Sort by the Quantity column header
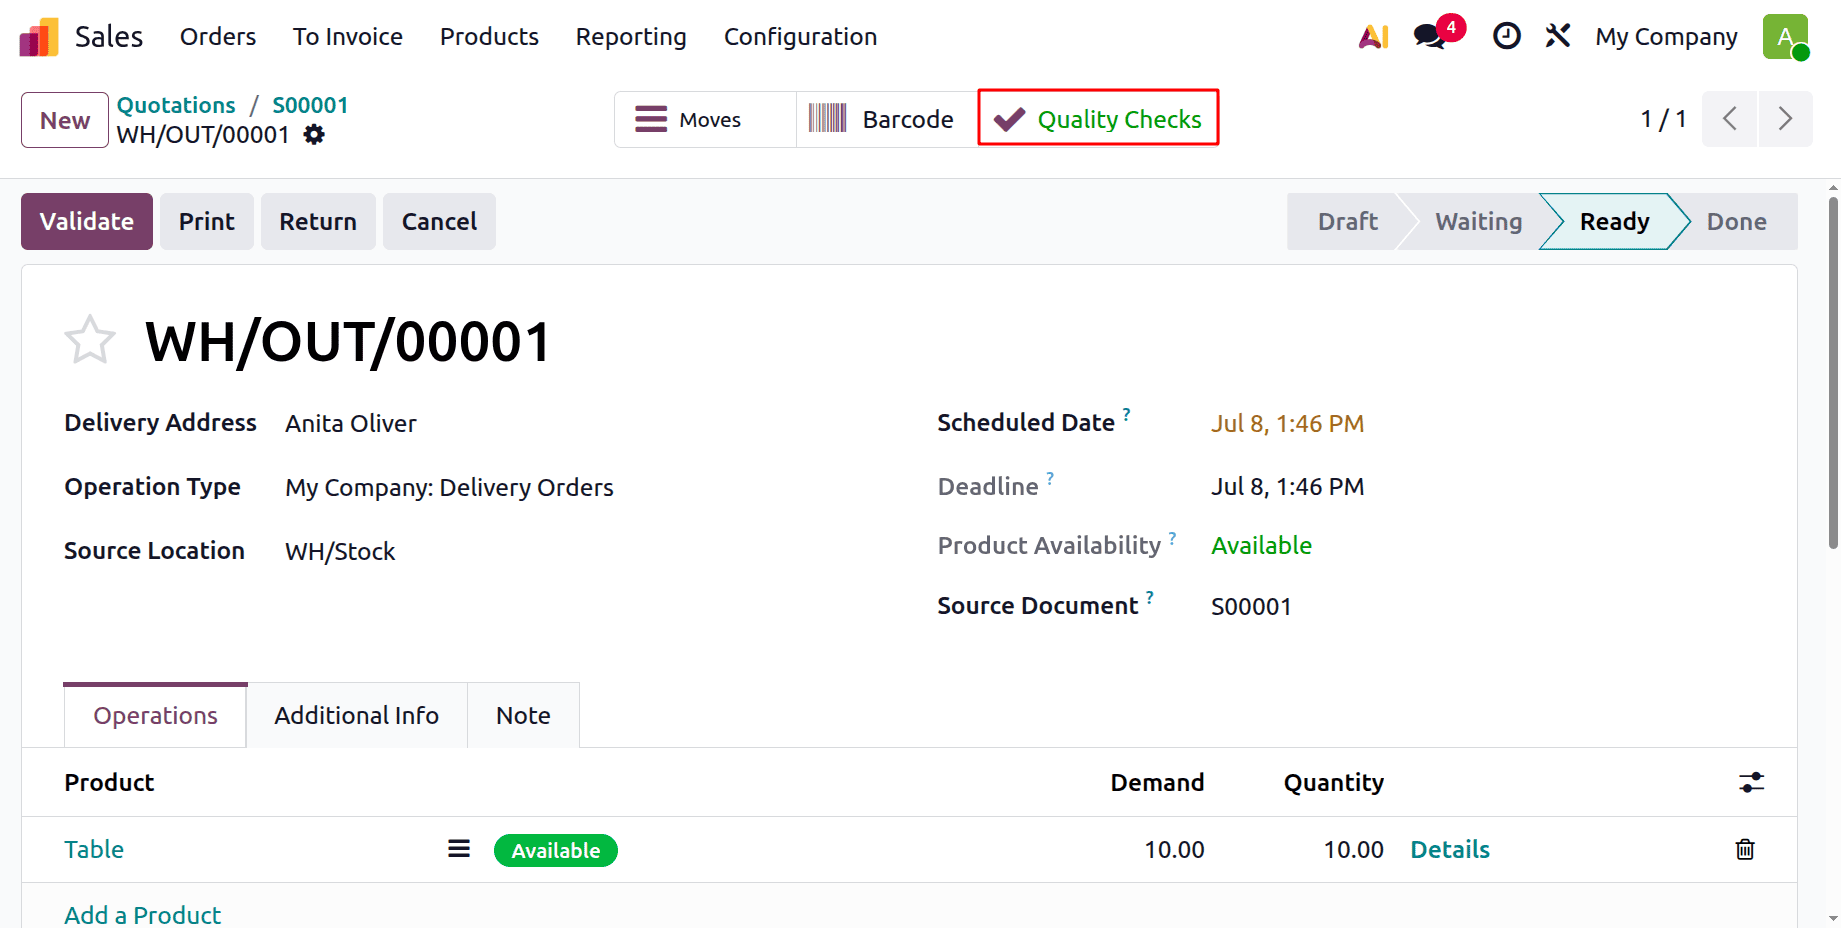This screenshot has height=928, width=1841. click(1334, 782)
